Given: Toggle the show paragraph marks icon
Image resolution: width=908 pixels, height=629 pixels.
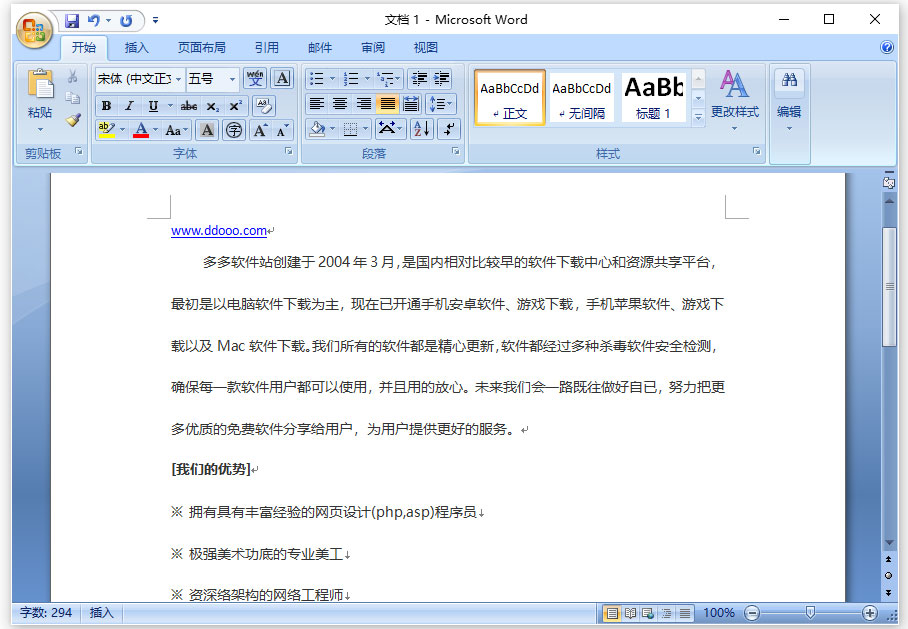Looking at the screenshot, I should 447,130.
